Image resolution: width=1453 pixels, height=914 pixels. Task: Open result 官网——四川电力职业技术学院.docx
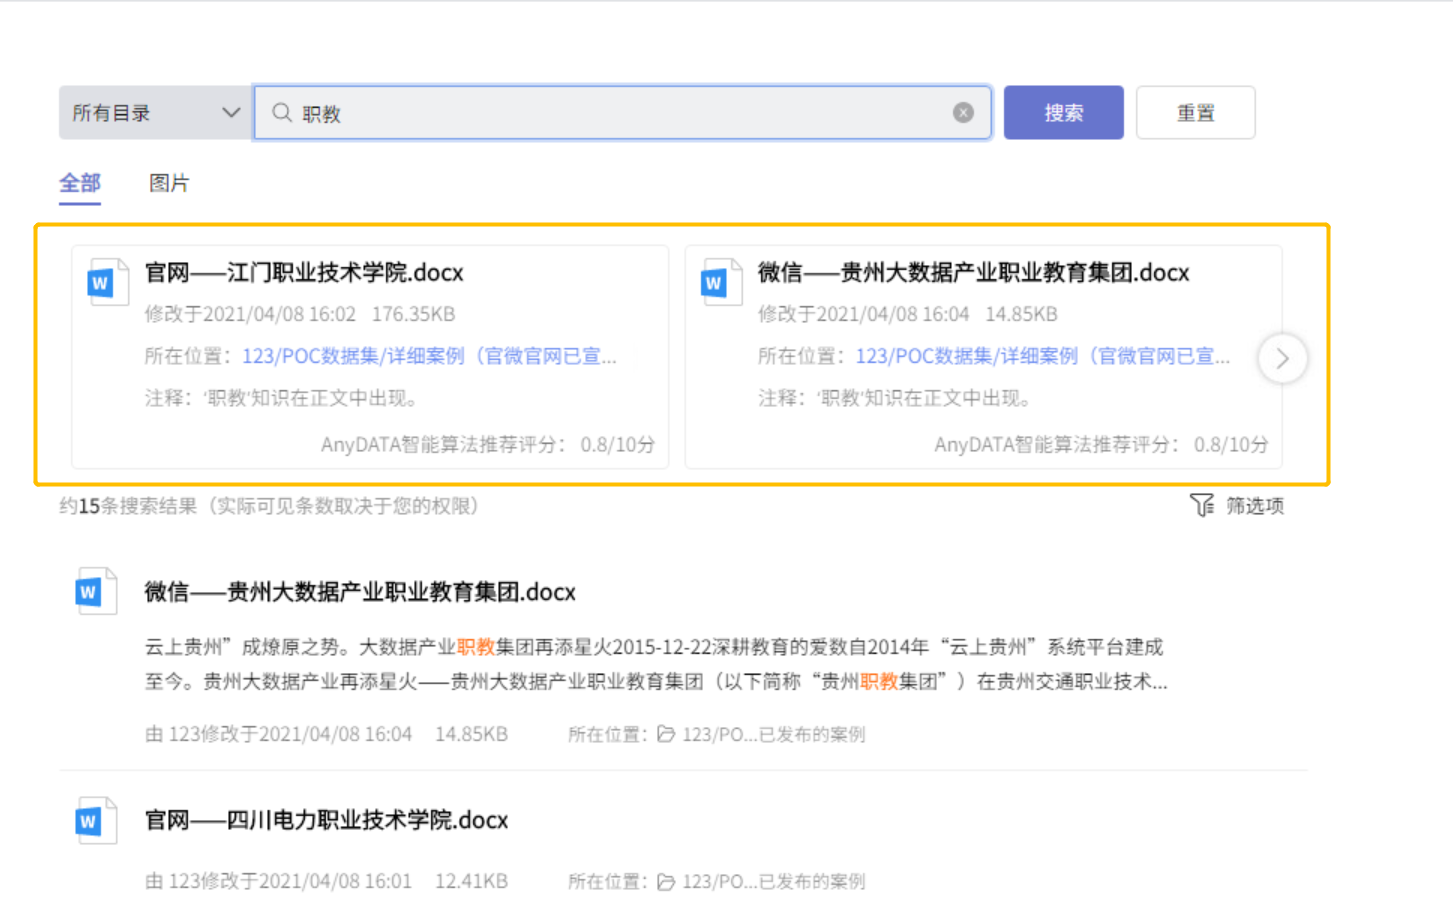(326, 820)
